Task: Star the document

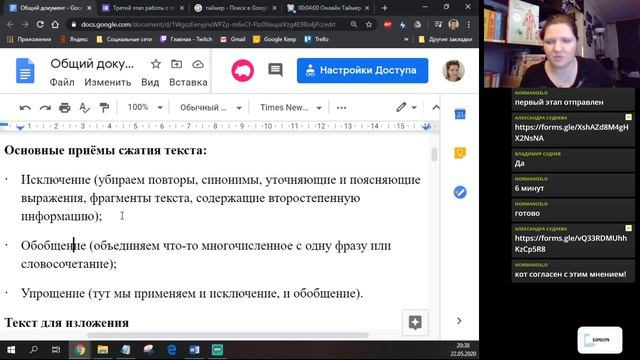Action: point(156,64)
